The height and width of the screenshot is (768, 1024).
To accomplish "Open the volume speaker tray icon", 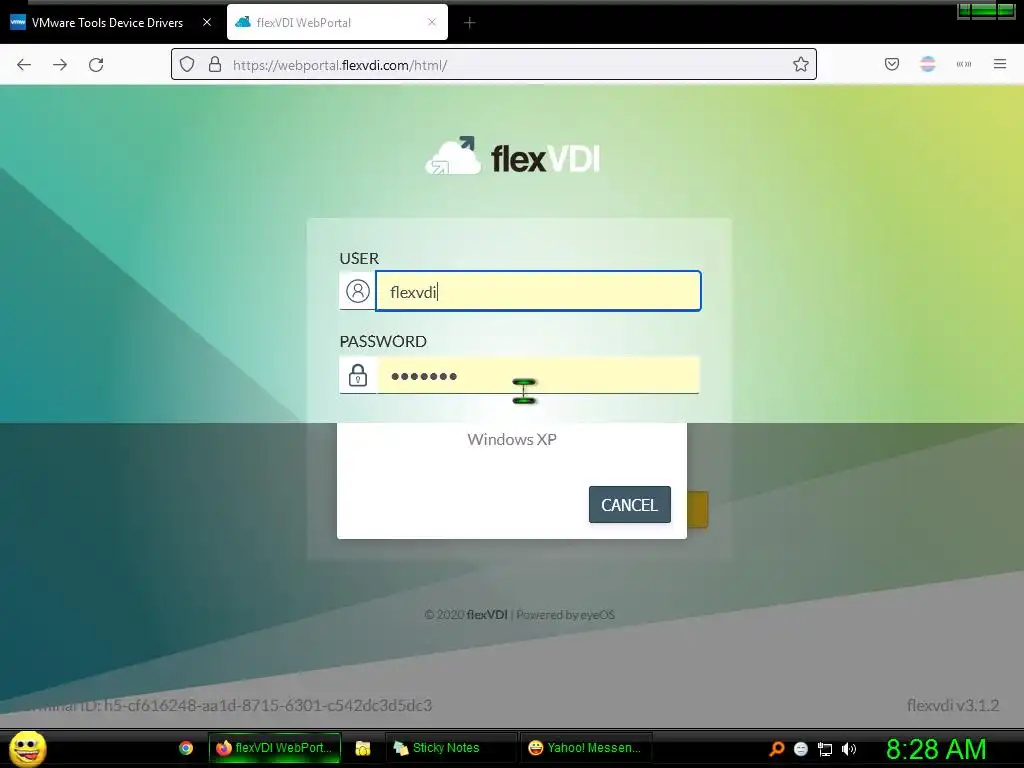I will [x=849, y=749].
